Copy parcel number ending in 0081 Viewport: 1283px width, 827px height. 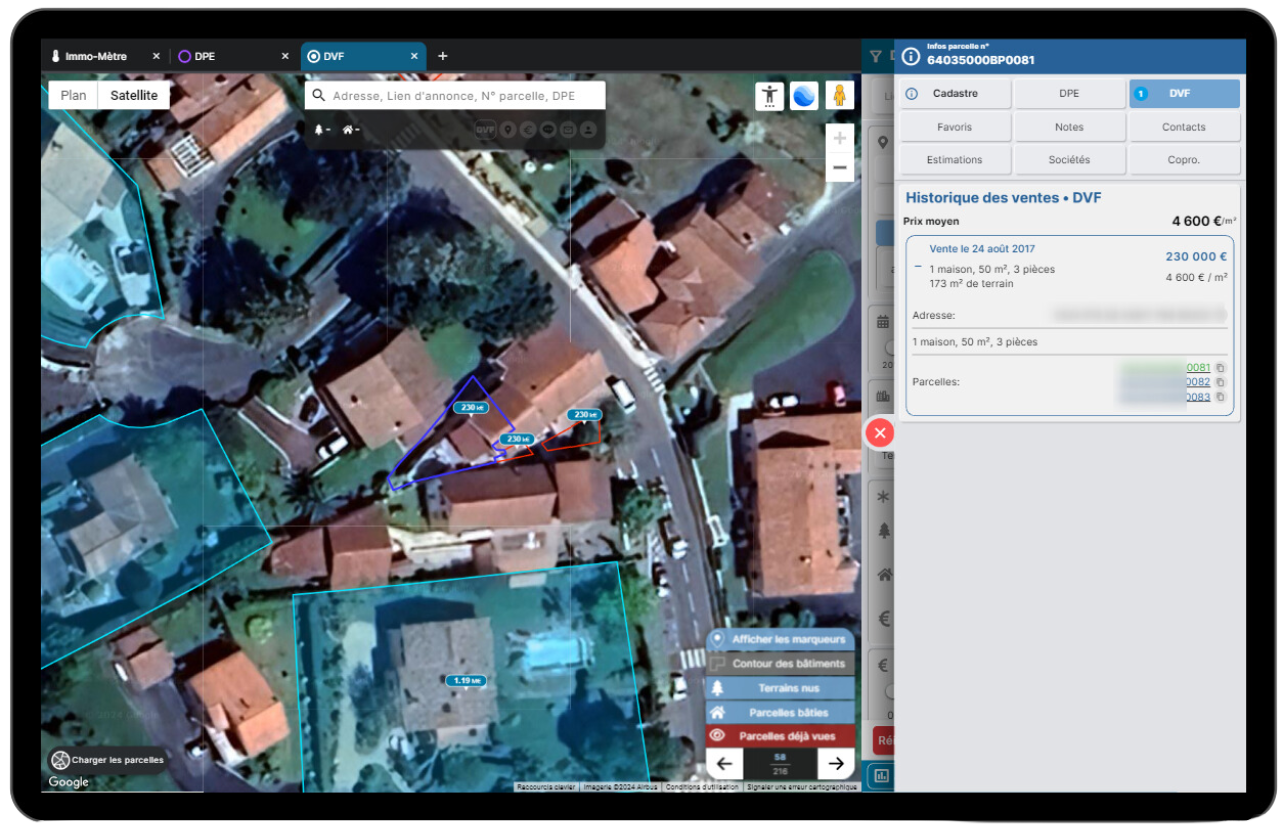[x=1220, y=368]
